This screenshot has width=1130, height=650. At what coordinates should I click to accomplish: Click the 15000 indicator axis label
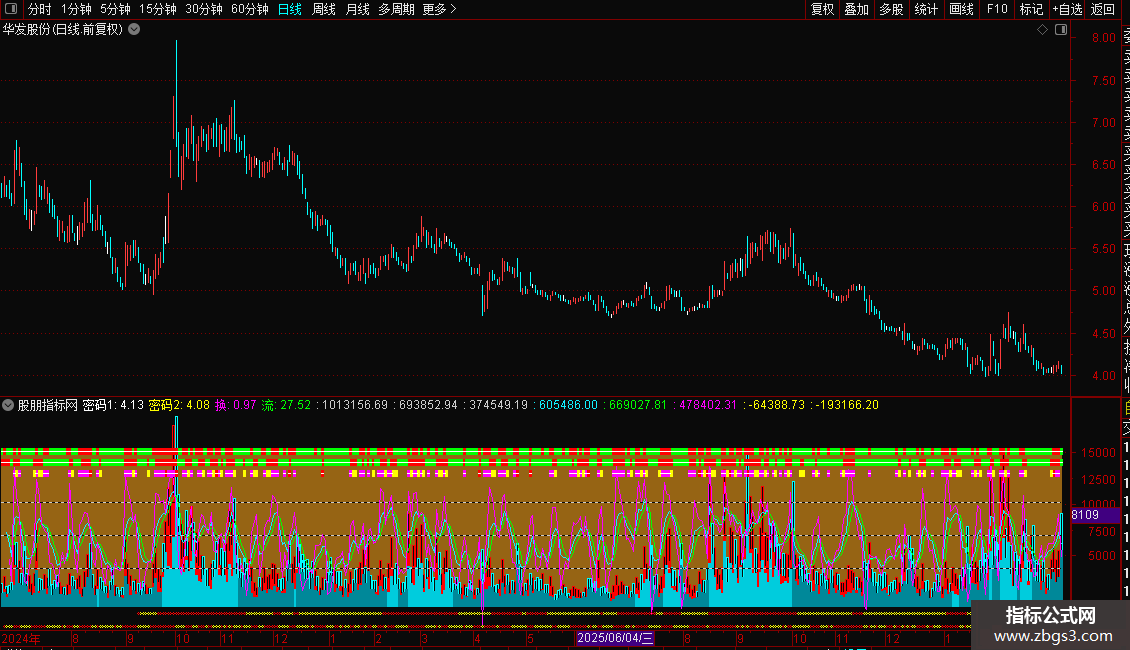tap(1098, 453)
